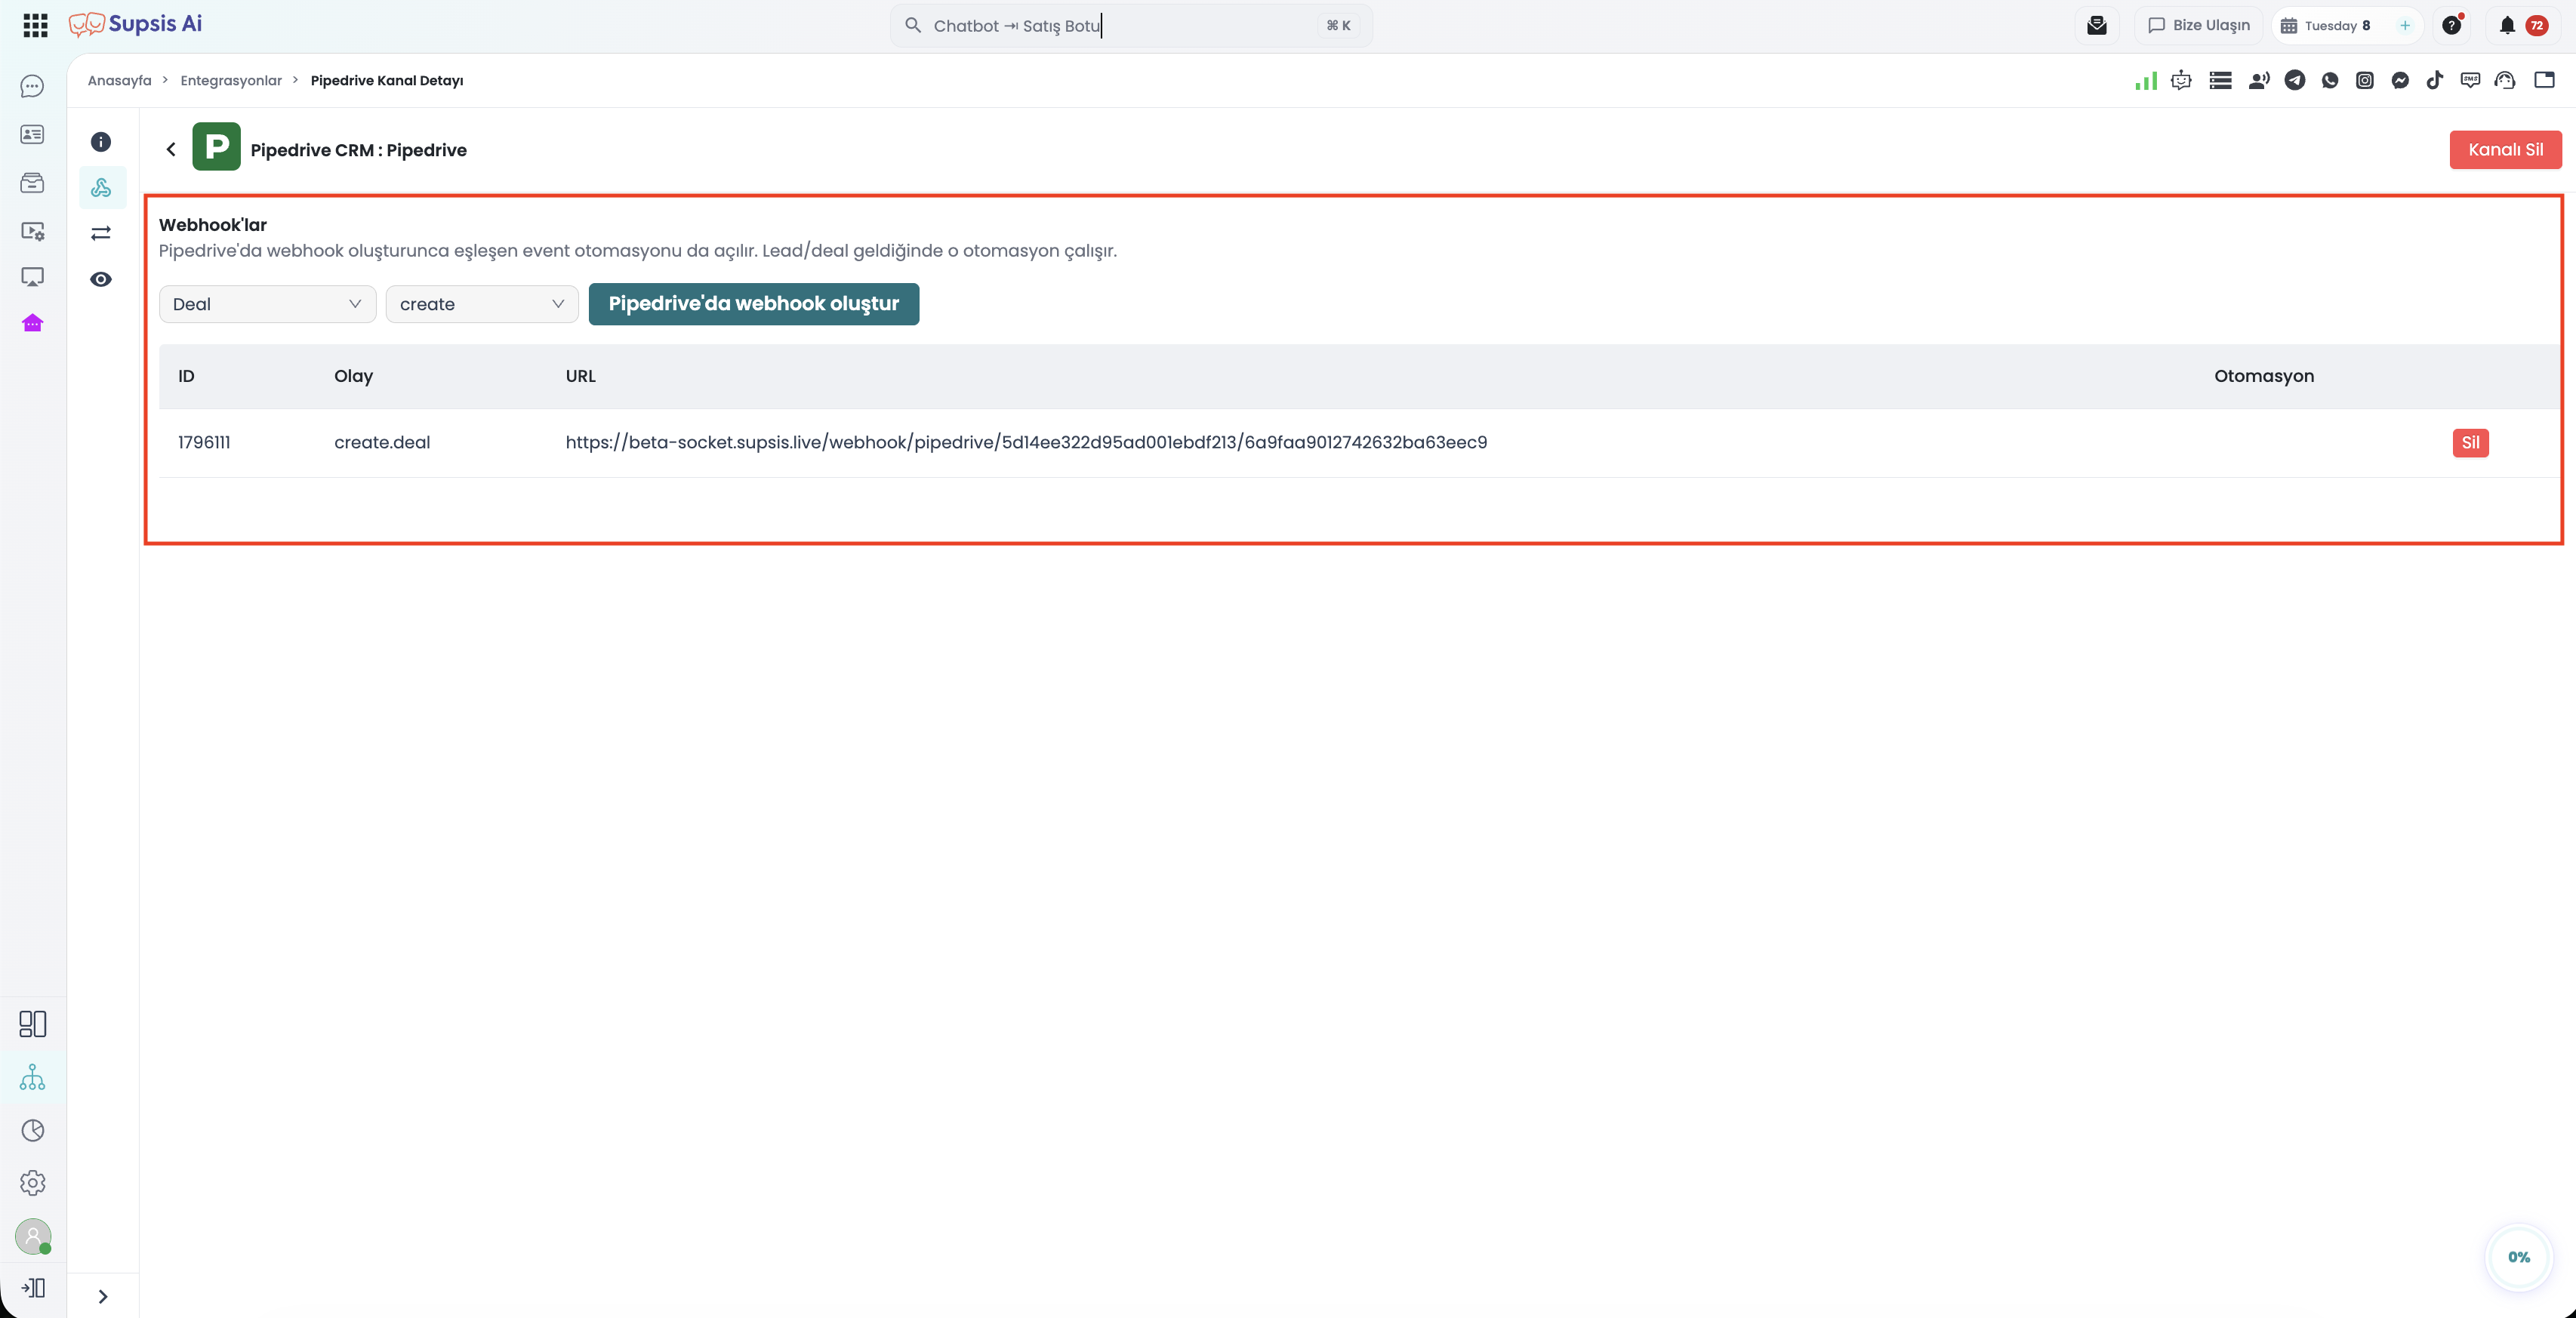Click the plus icon beside the date
The height and width of the screenshot is (1318, 2576).
2405,26
